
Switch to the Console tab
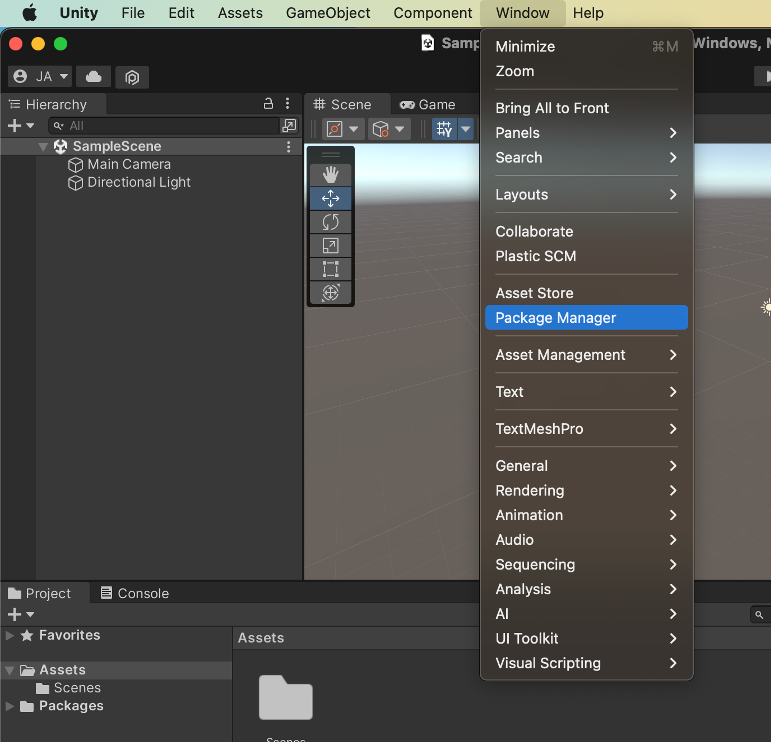click(135, 593)
